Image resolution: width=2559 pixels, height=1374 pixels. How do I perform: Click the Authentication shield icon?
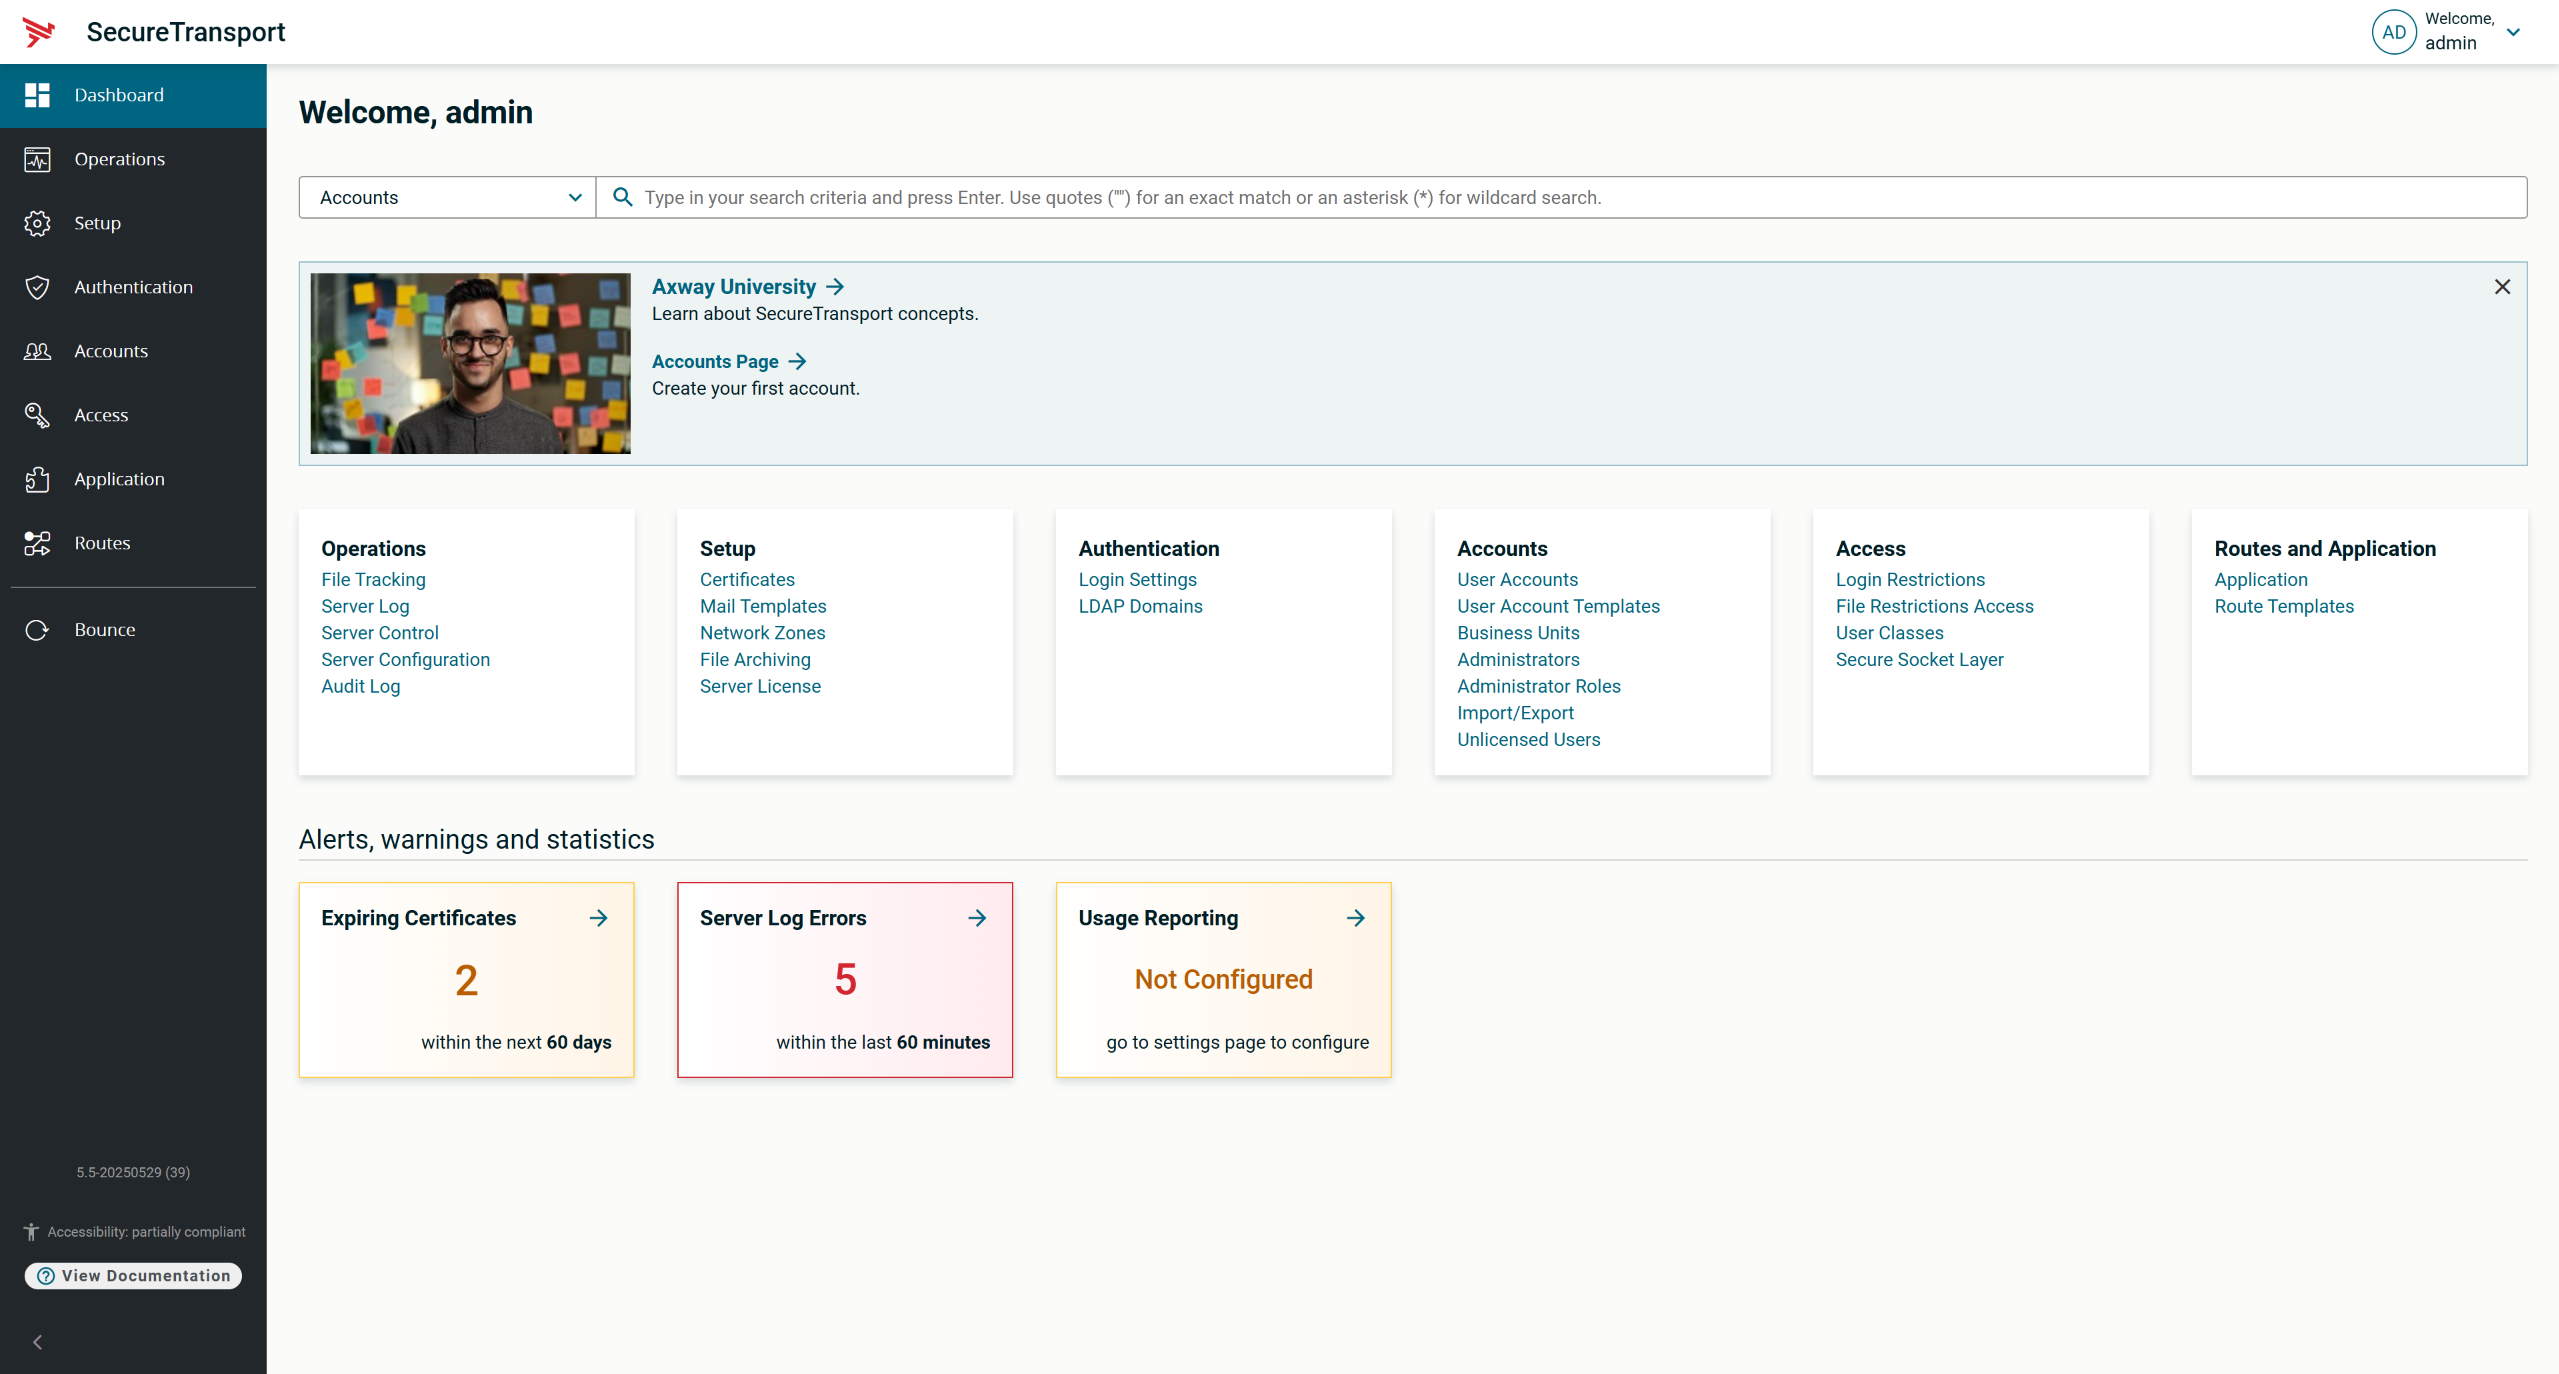click(37, 287)
